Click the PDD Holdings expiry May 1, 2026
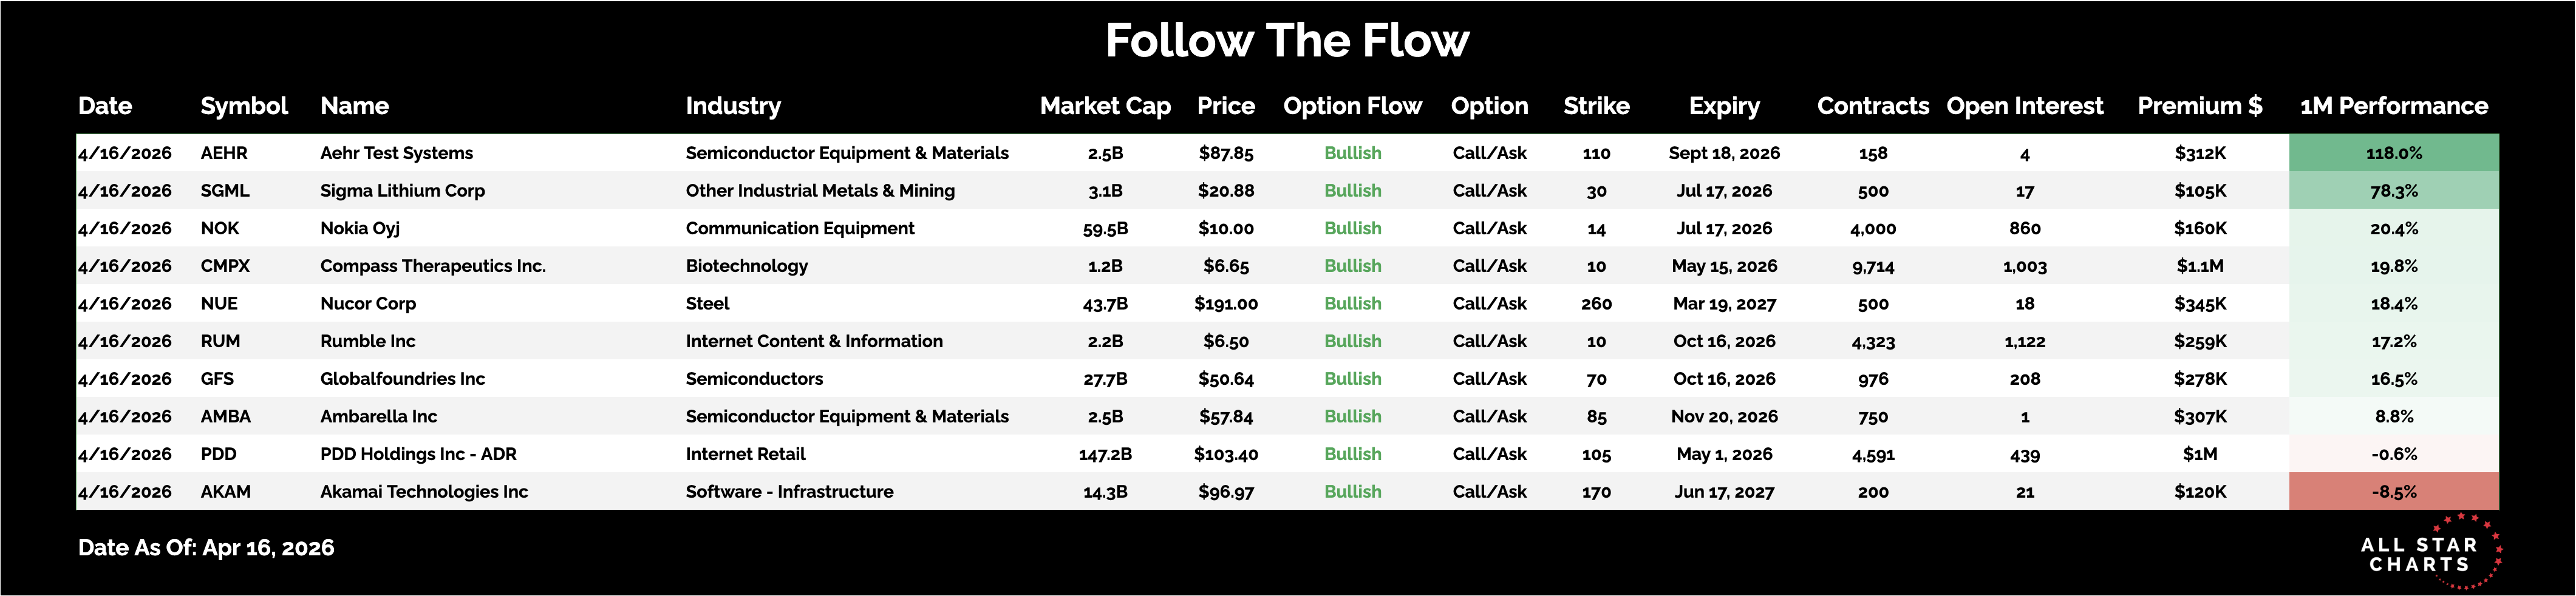The width and height of the screenshot is (2576, 596). click(1724, 454)
